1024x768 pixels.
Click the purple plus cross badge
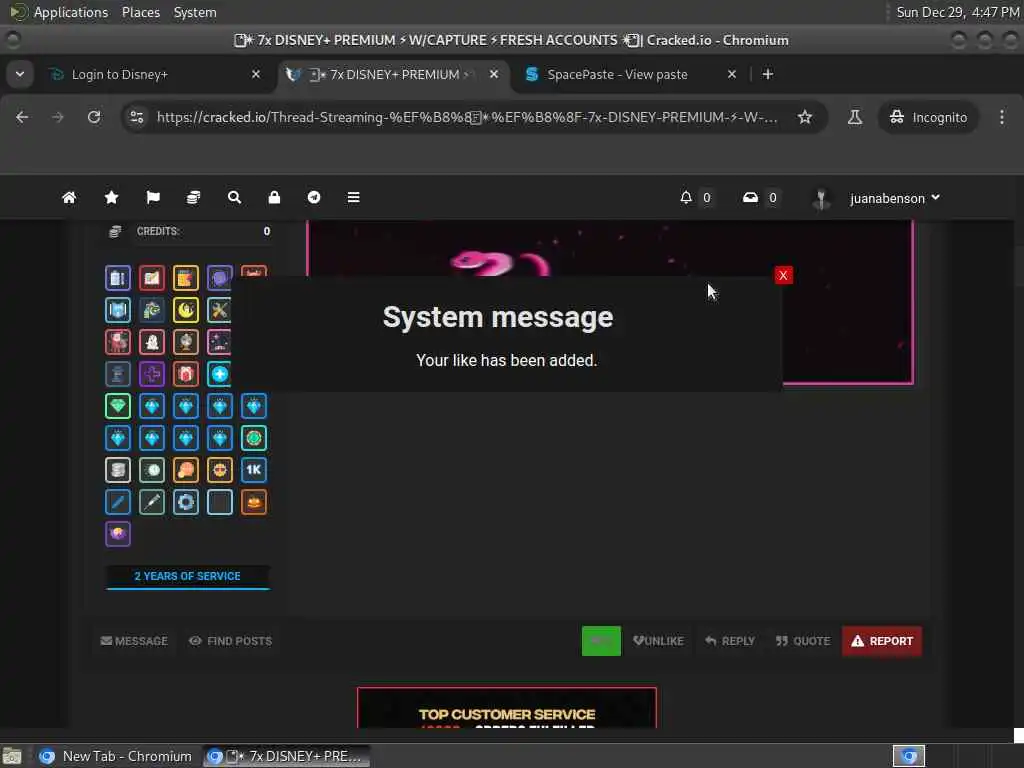click(152, 374)
